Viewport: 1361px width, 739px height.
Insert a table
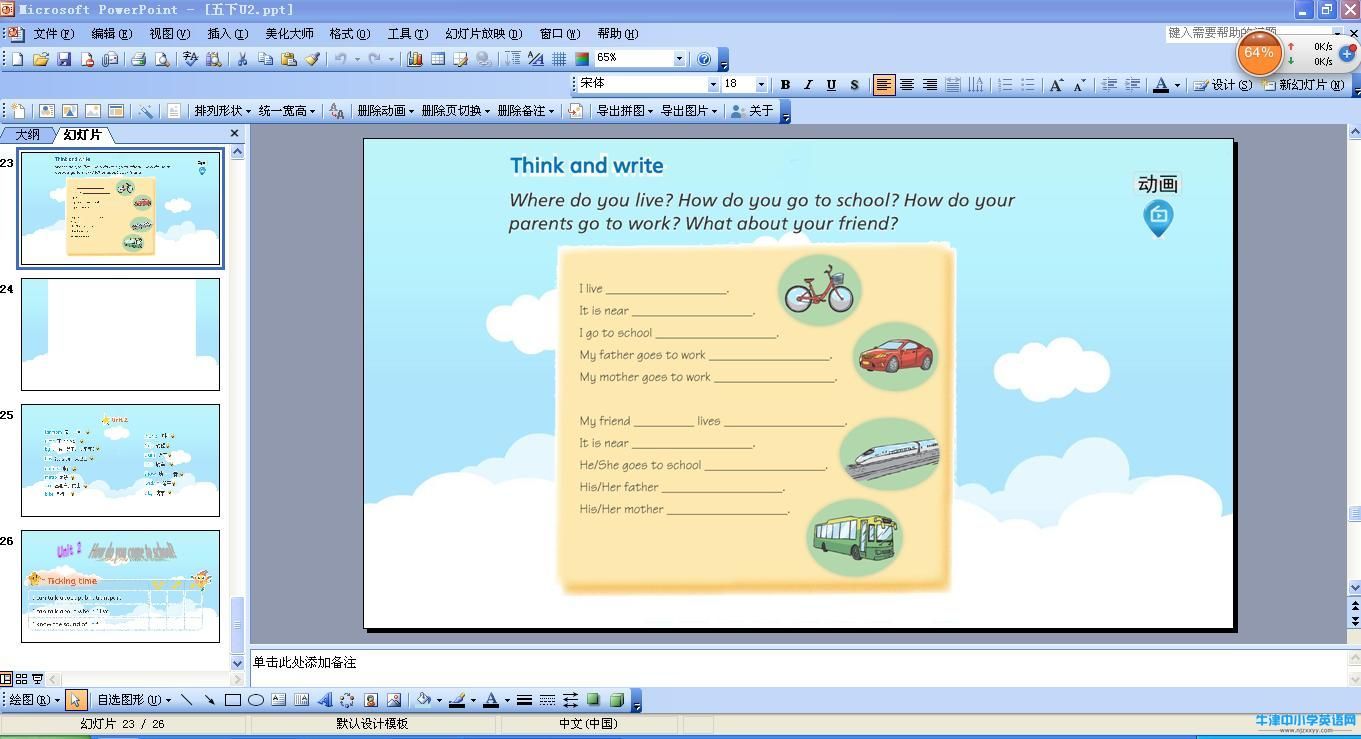(x=438, y=59)
